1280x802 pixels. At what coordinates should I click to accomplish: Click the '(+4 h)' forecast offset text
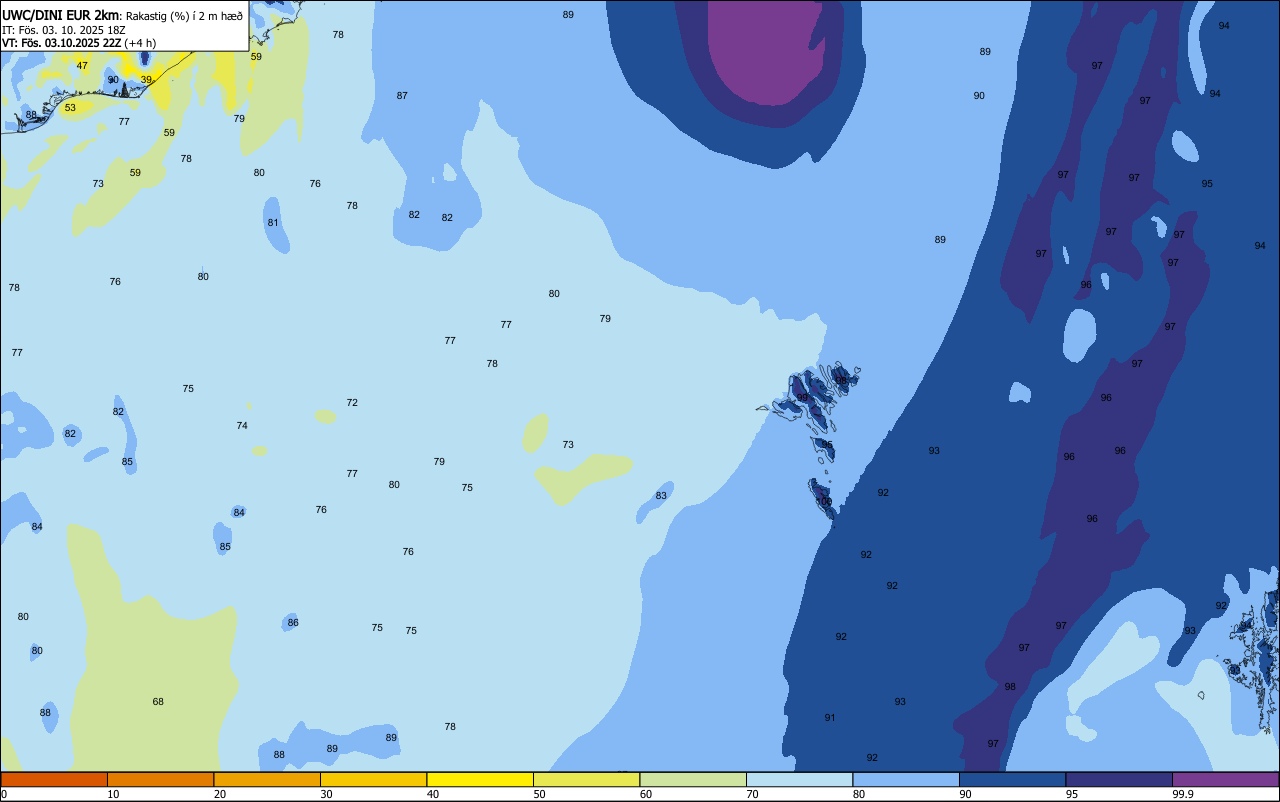click(140, 43)
